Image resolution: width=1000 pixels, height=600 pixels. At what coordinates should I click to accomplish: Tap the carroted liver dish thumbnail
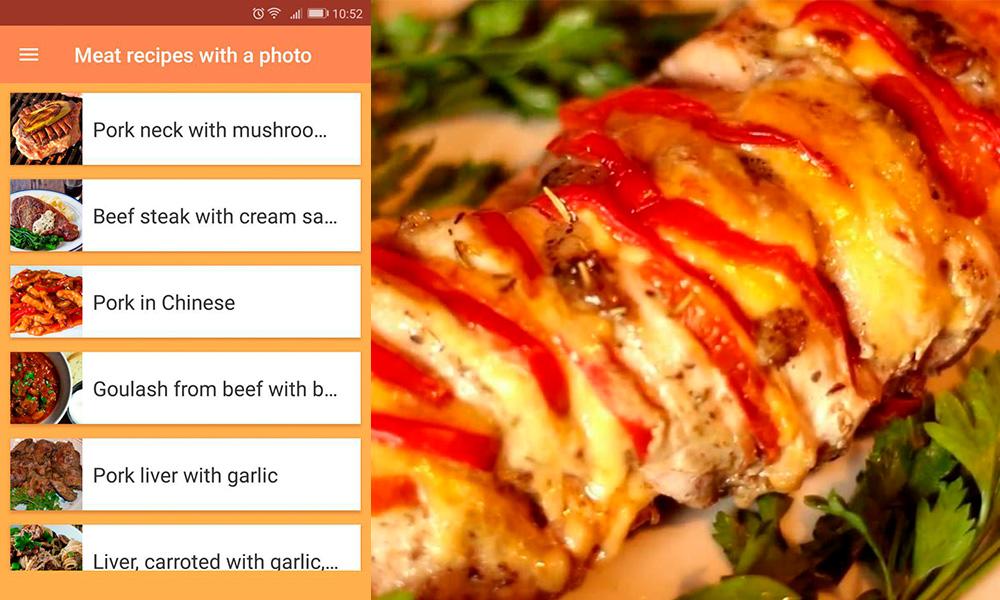click(46, 548)
